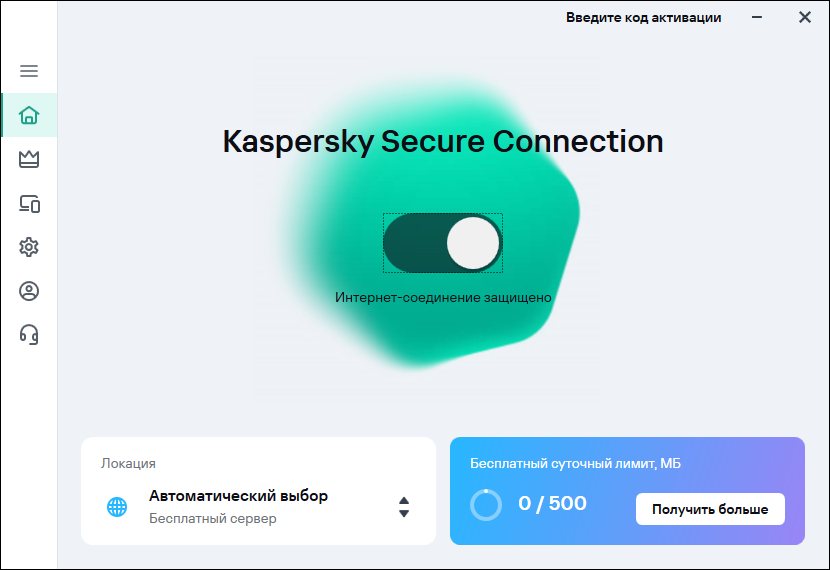Click the Бесплатный суточный лимит heading
Image resolution: width=830 pixels, height=570 pixels.
point(575,463)
